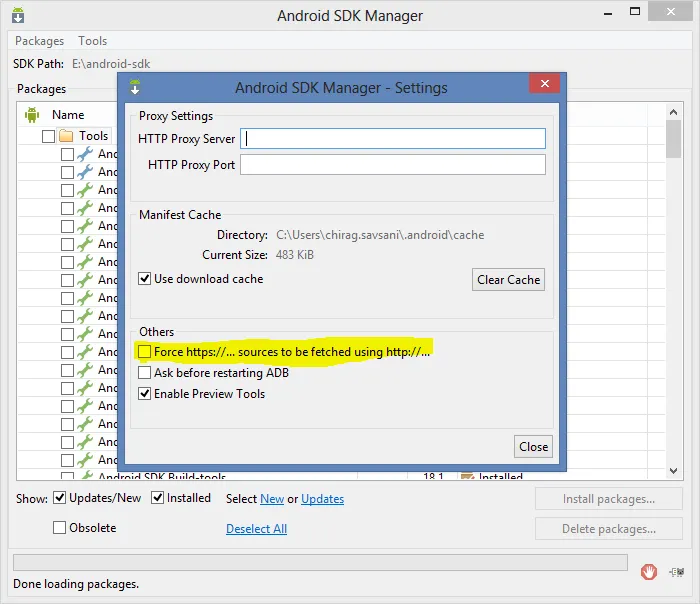Toggle the Updates/New show filter checkbox
700x604 pixels.
59,497
